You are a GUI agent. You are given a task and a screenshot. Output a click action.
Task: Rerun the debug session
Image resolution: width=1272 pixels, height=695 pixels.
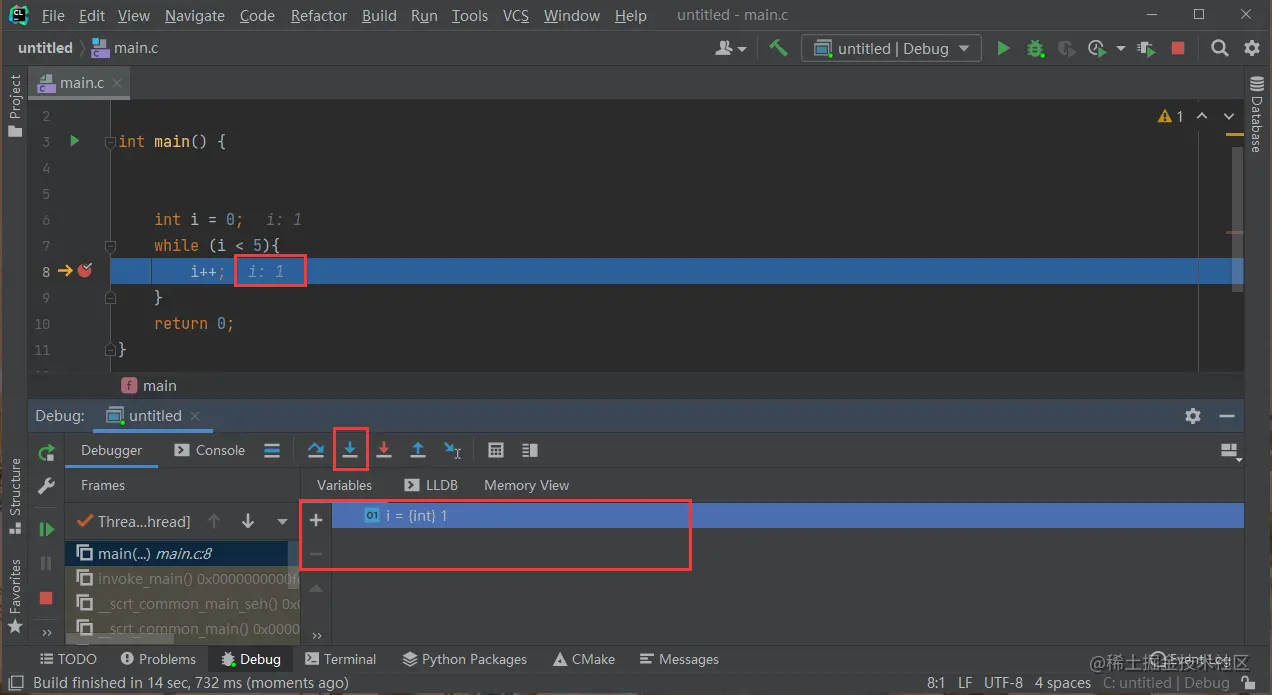coord(46,452)
